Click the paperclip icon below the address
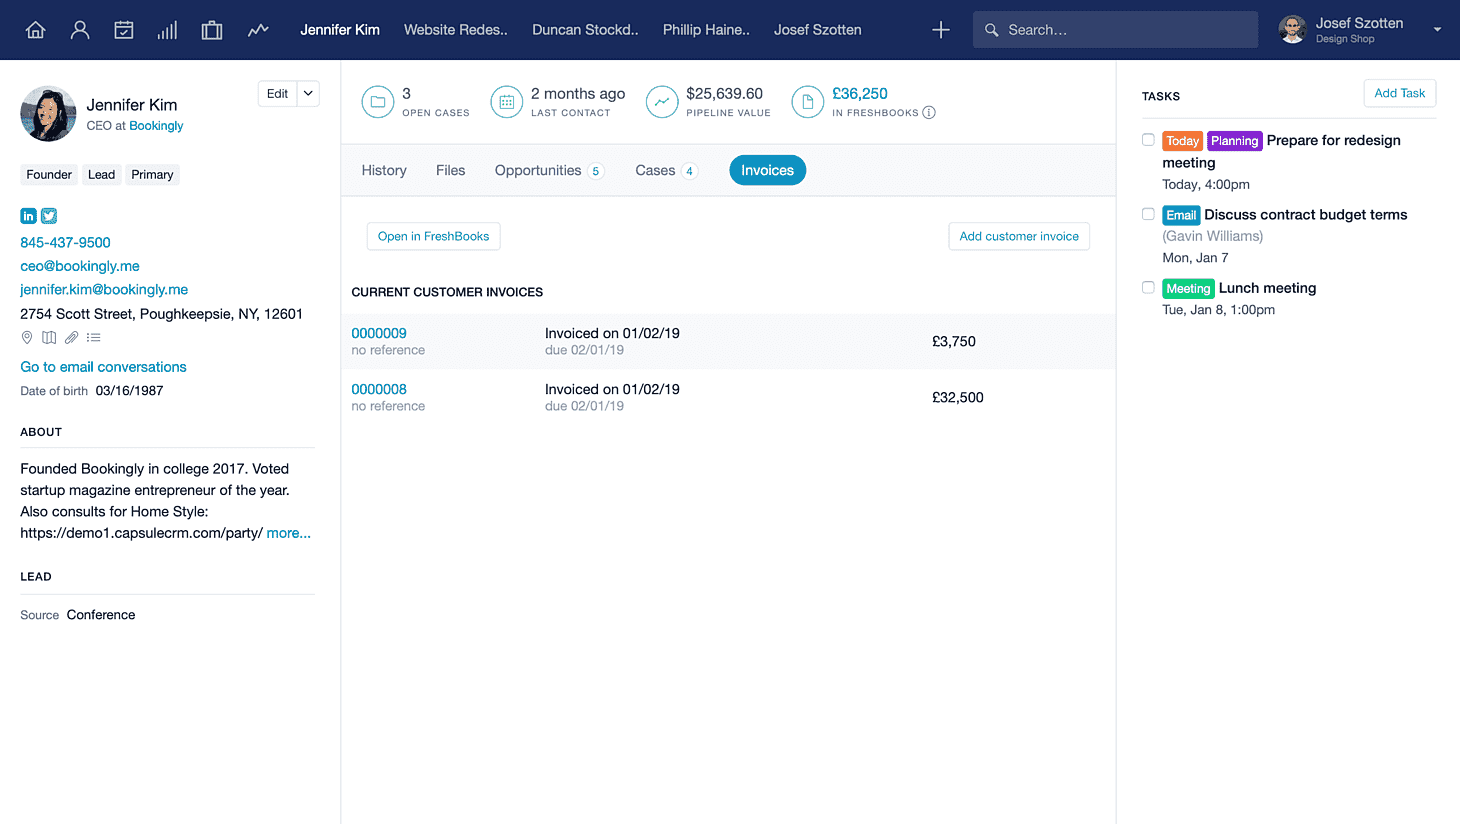This screenshot has width=1460, height=824. (71, 338)
